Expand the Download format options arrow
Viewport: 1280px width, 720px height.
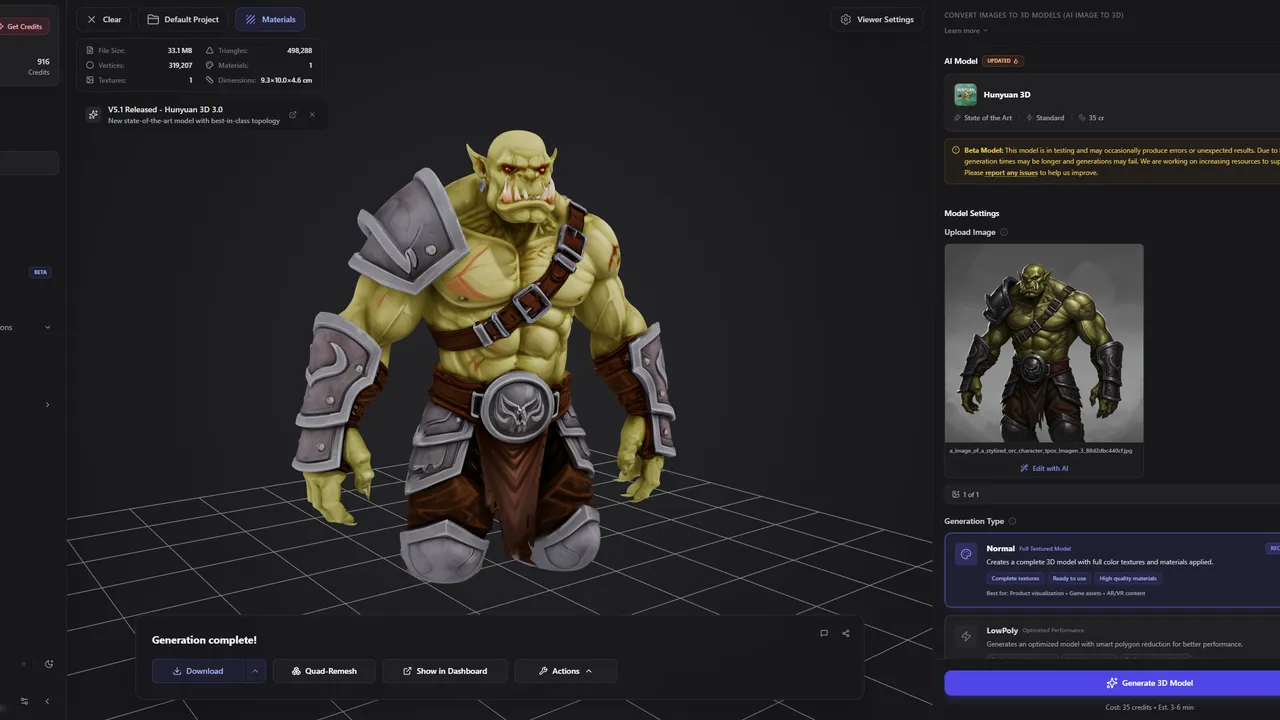(x=255, y=671)
